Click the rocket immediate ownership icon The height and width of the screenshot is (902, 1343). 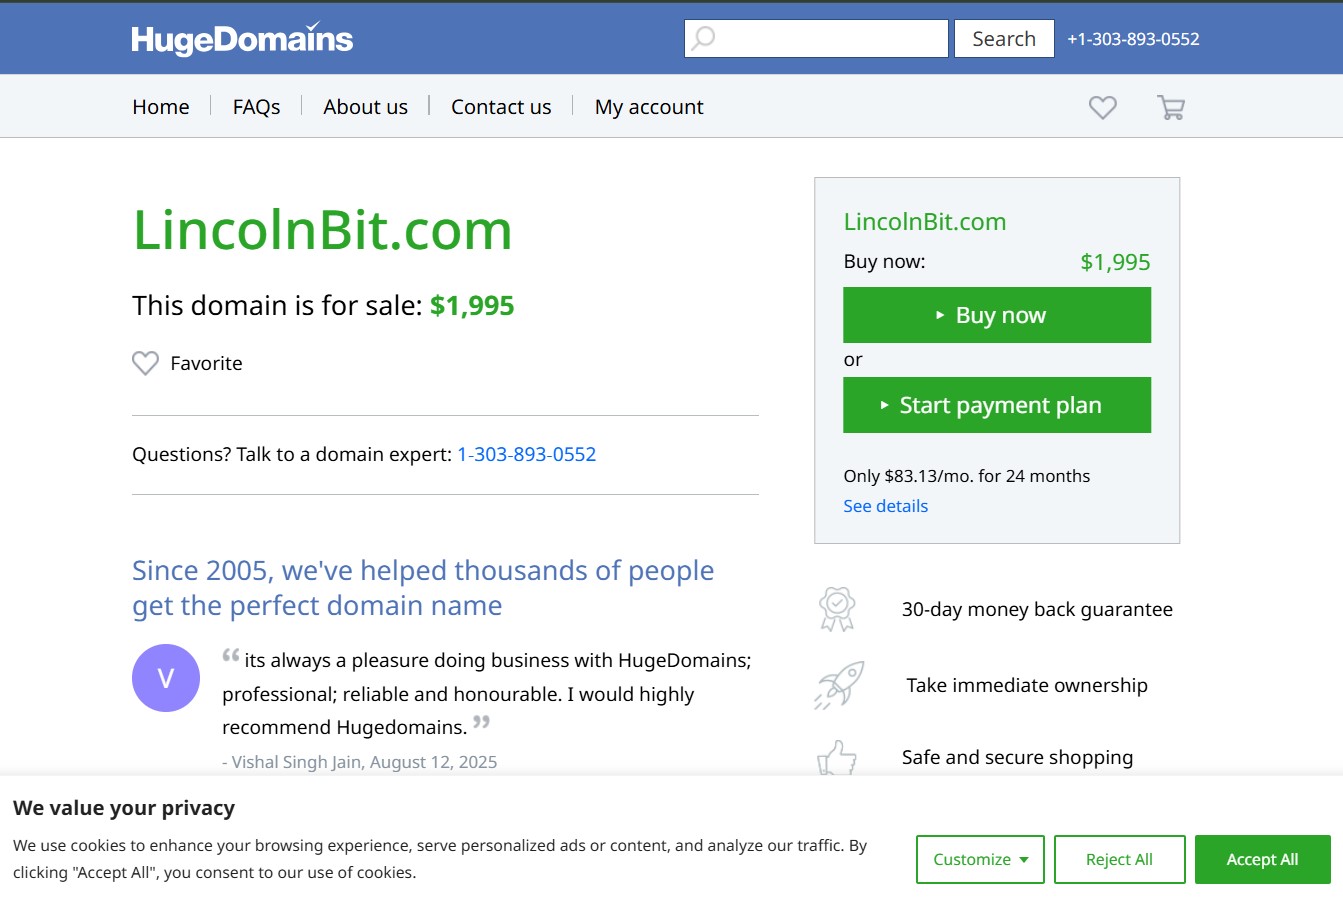(839, 685)
